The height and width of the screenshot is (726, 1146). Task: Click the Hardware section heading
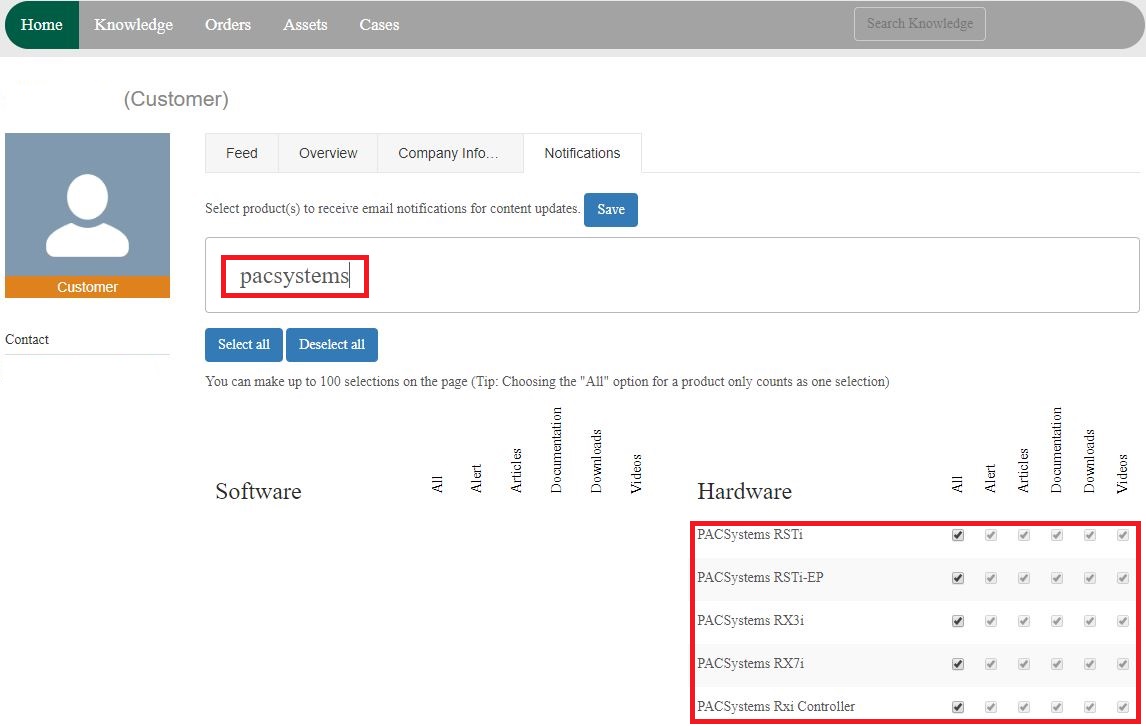click(x=745, y=491)
